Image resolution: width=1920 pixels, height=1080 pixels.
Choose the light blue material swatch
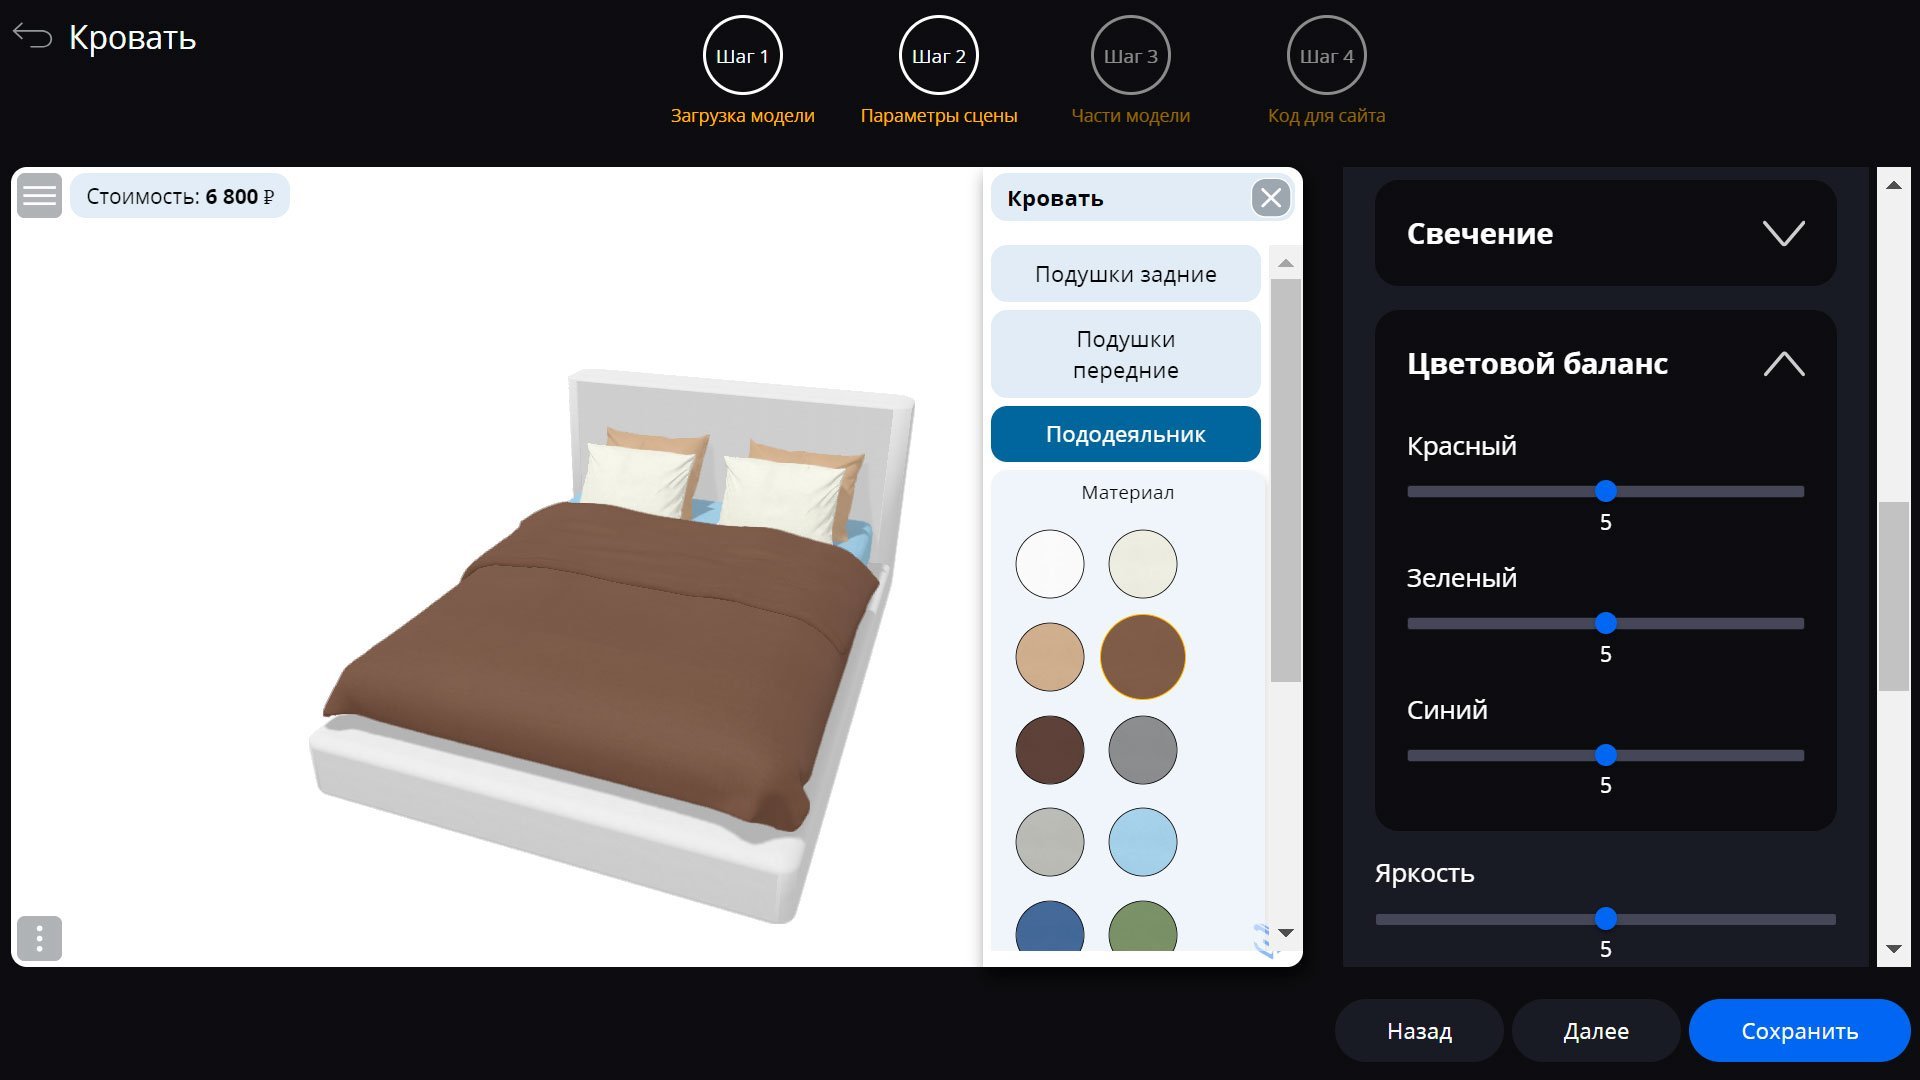(x=1143, y=842)
